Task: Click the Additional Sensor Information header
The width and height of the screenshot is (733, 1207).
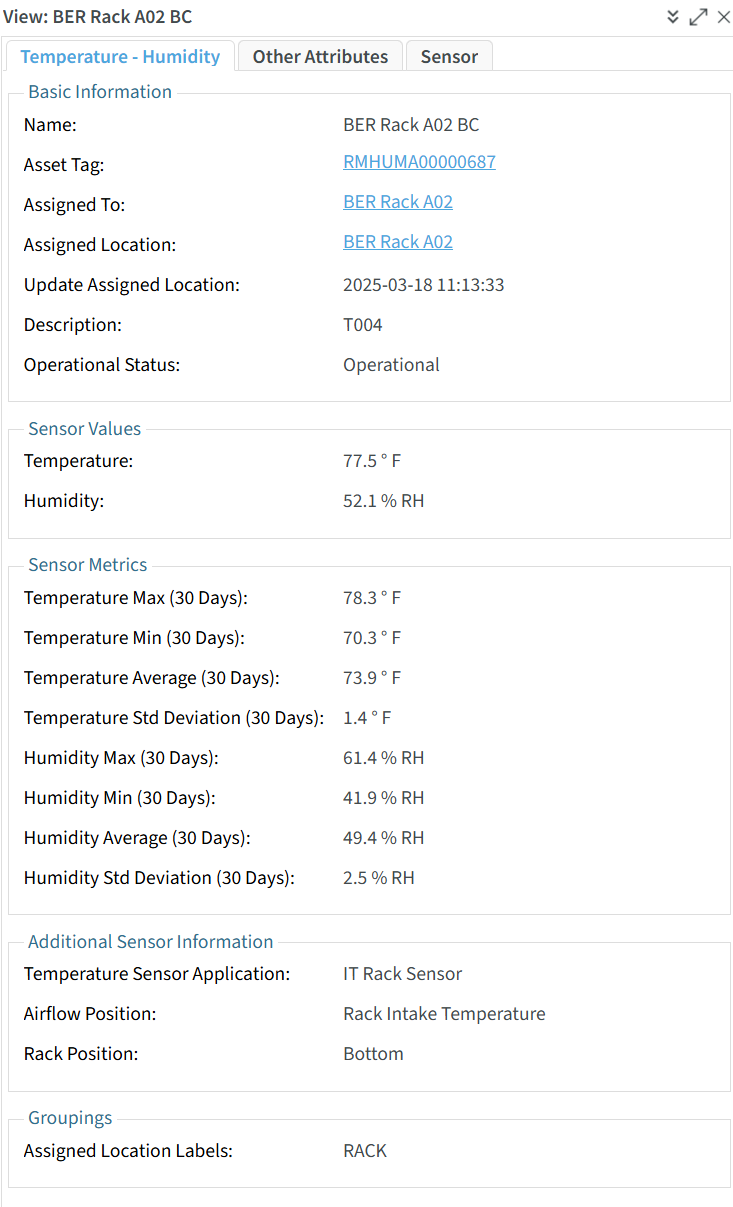Action: [150, 942]
